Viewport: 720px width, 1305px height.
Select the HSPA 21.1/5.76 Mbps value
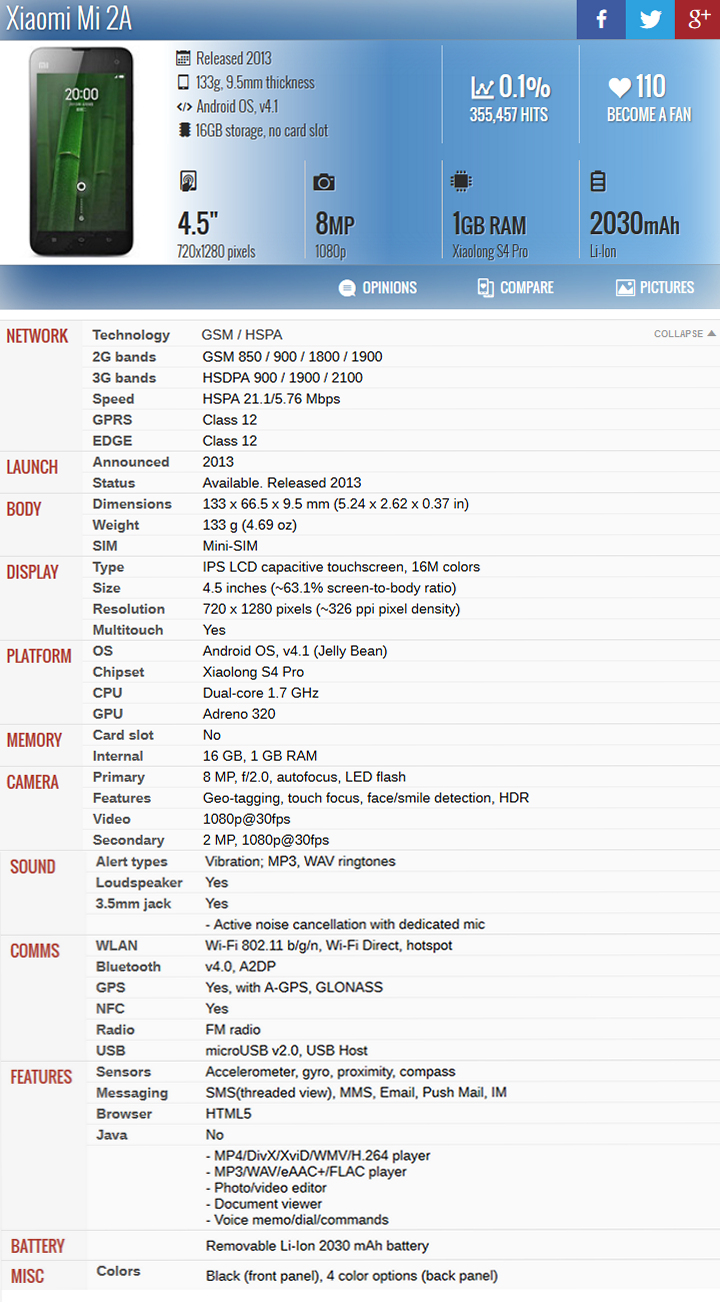coord(271,399)
